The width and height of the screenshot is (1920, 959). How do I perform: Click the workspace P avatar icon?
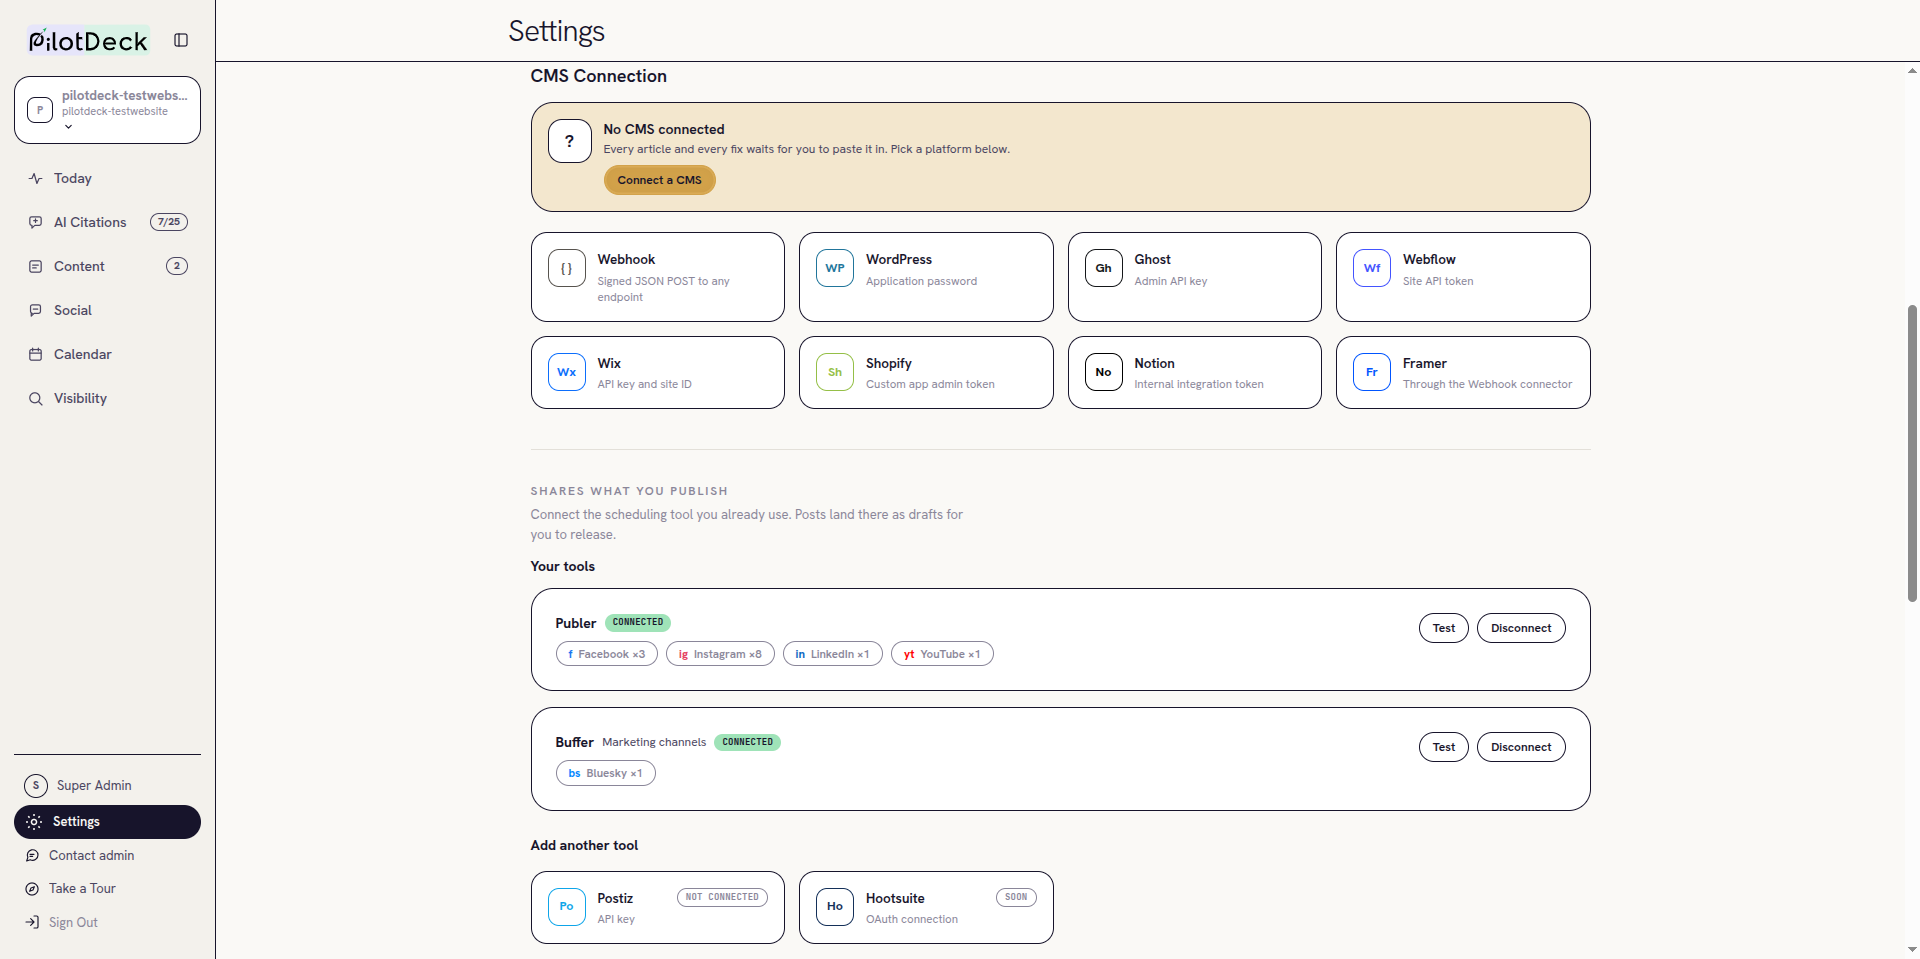point(40,110)
